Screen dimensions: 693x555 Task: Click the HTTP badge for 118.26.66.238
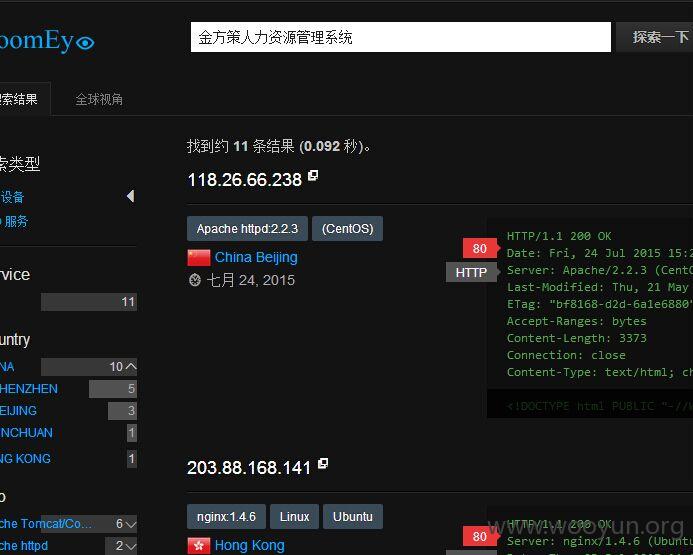coord(471,272)
